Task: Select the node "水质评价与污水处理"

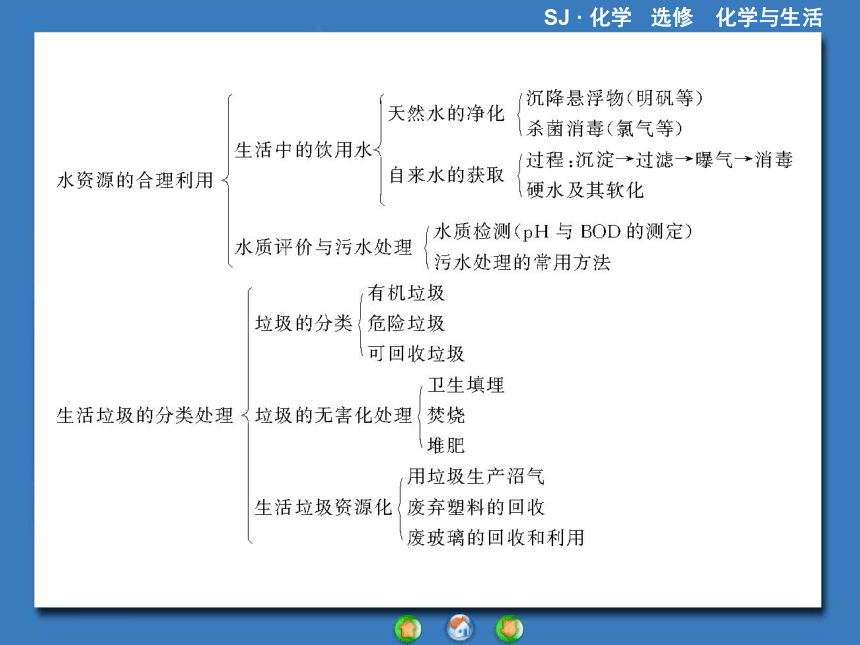Action: click(x=324, y=247)
